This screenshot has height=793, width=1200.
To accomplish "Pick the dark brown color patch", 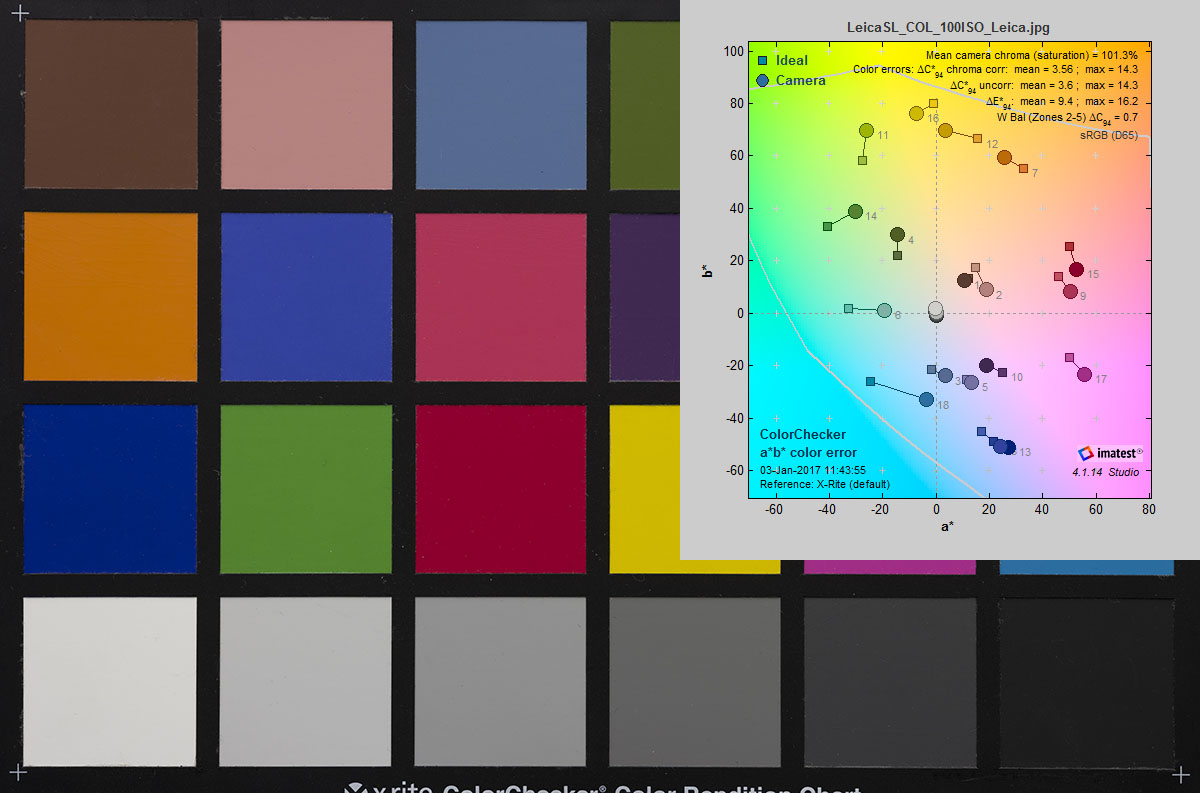I will [110, 104].
